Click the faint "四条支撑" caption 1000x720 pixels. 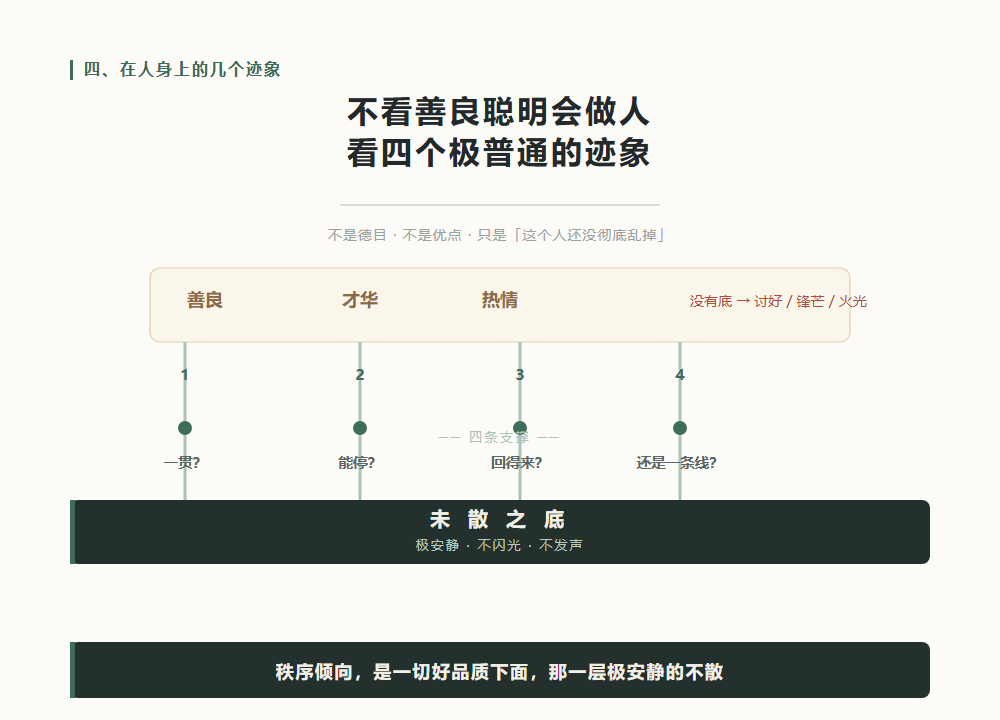click(x=499, y=437)
